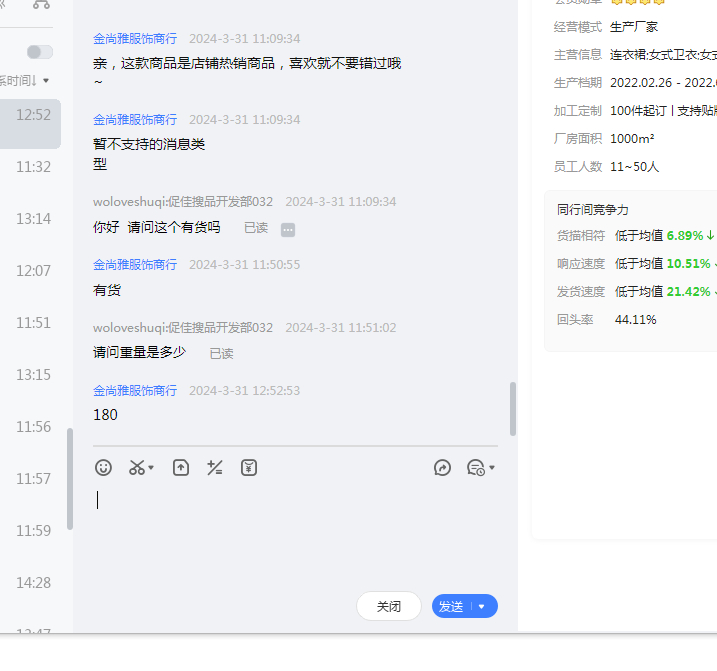717x671 pixels.
Task: Toggle the switch above the conversation list
Action: [40, 52]
